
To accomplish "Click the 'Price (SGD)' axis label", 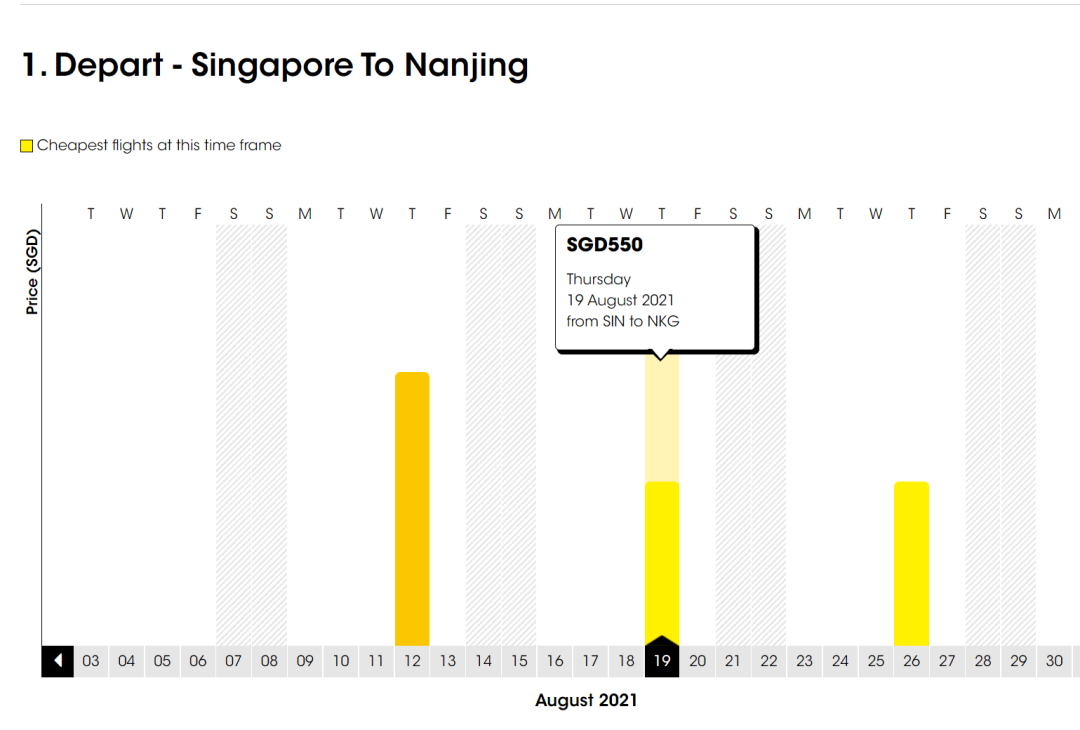I will [32, 272].
